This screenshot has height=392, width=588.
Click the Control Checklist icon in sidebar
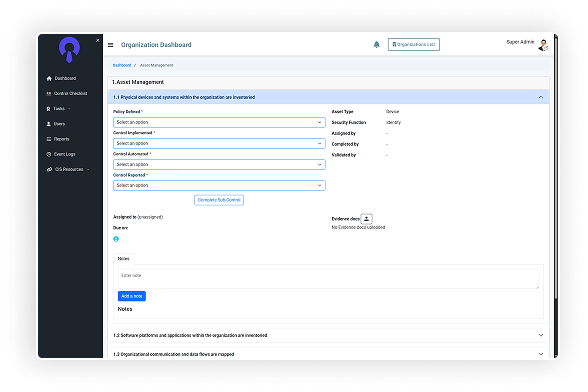coord(49,93)
